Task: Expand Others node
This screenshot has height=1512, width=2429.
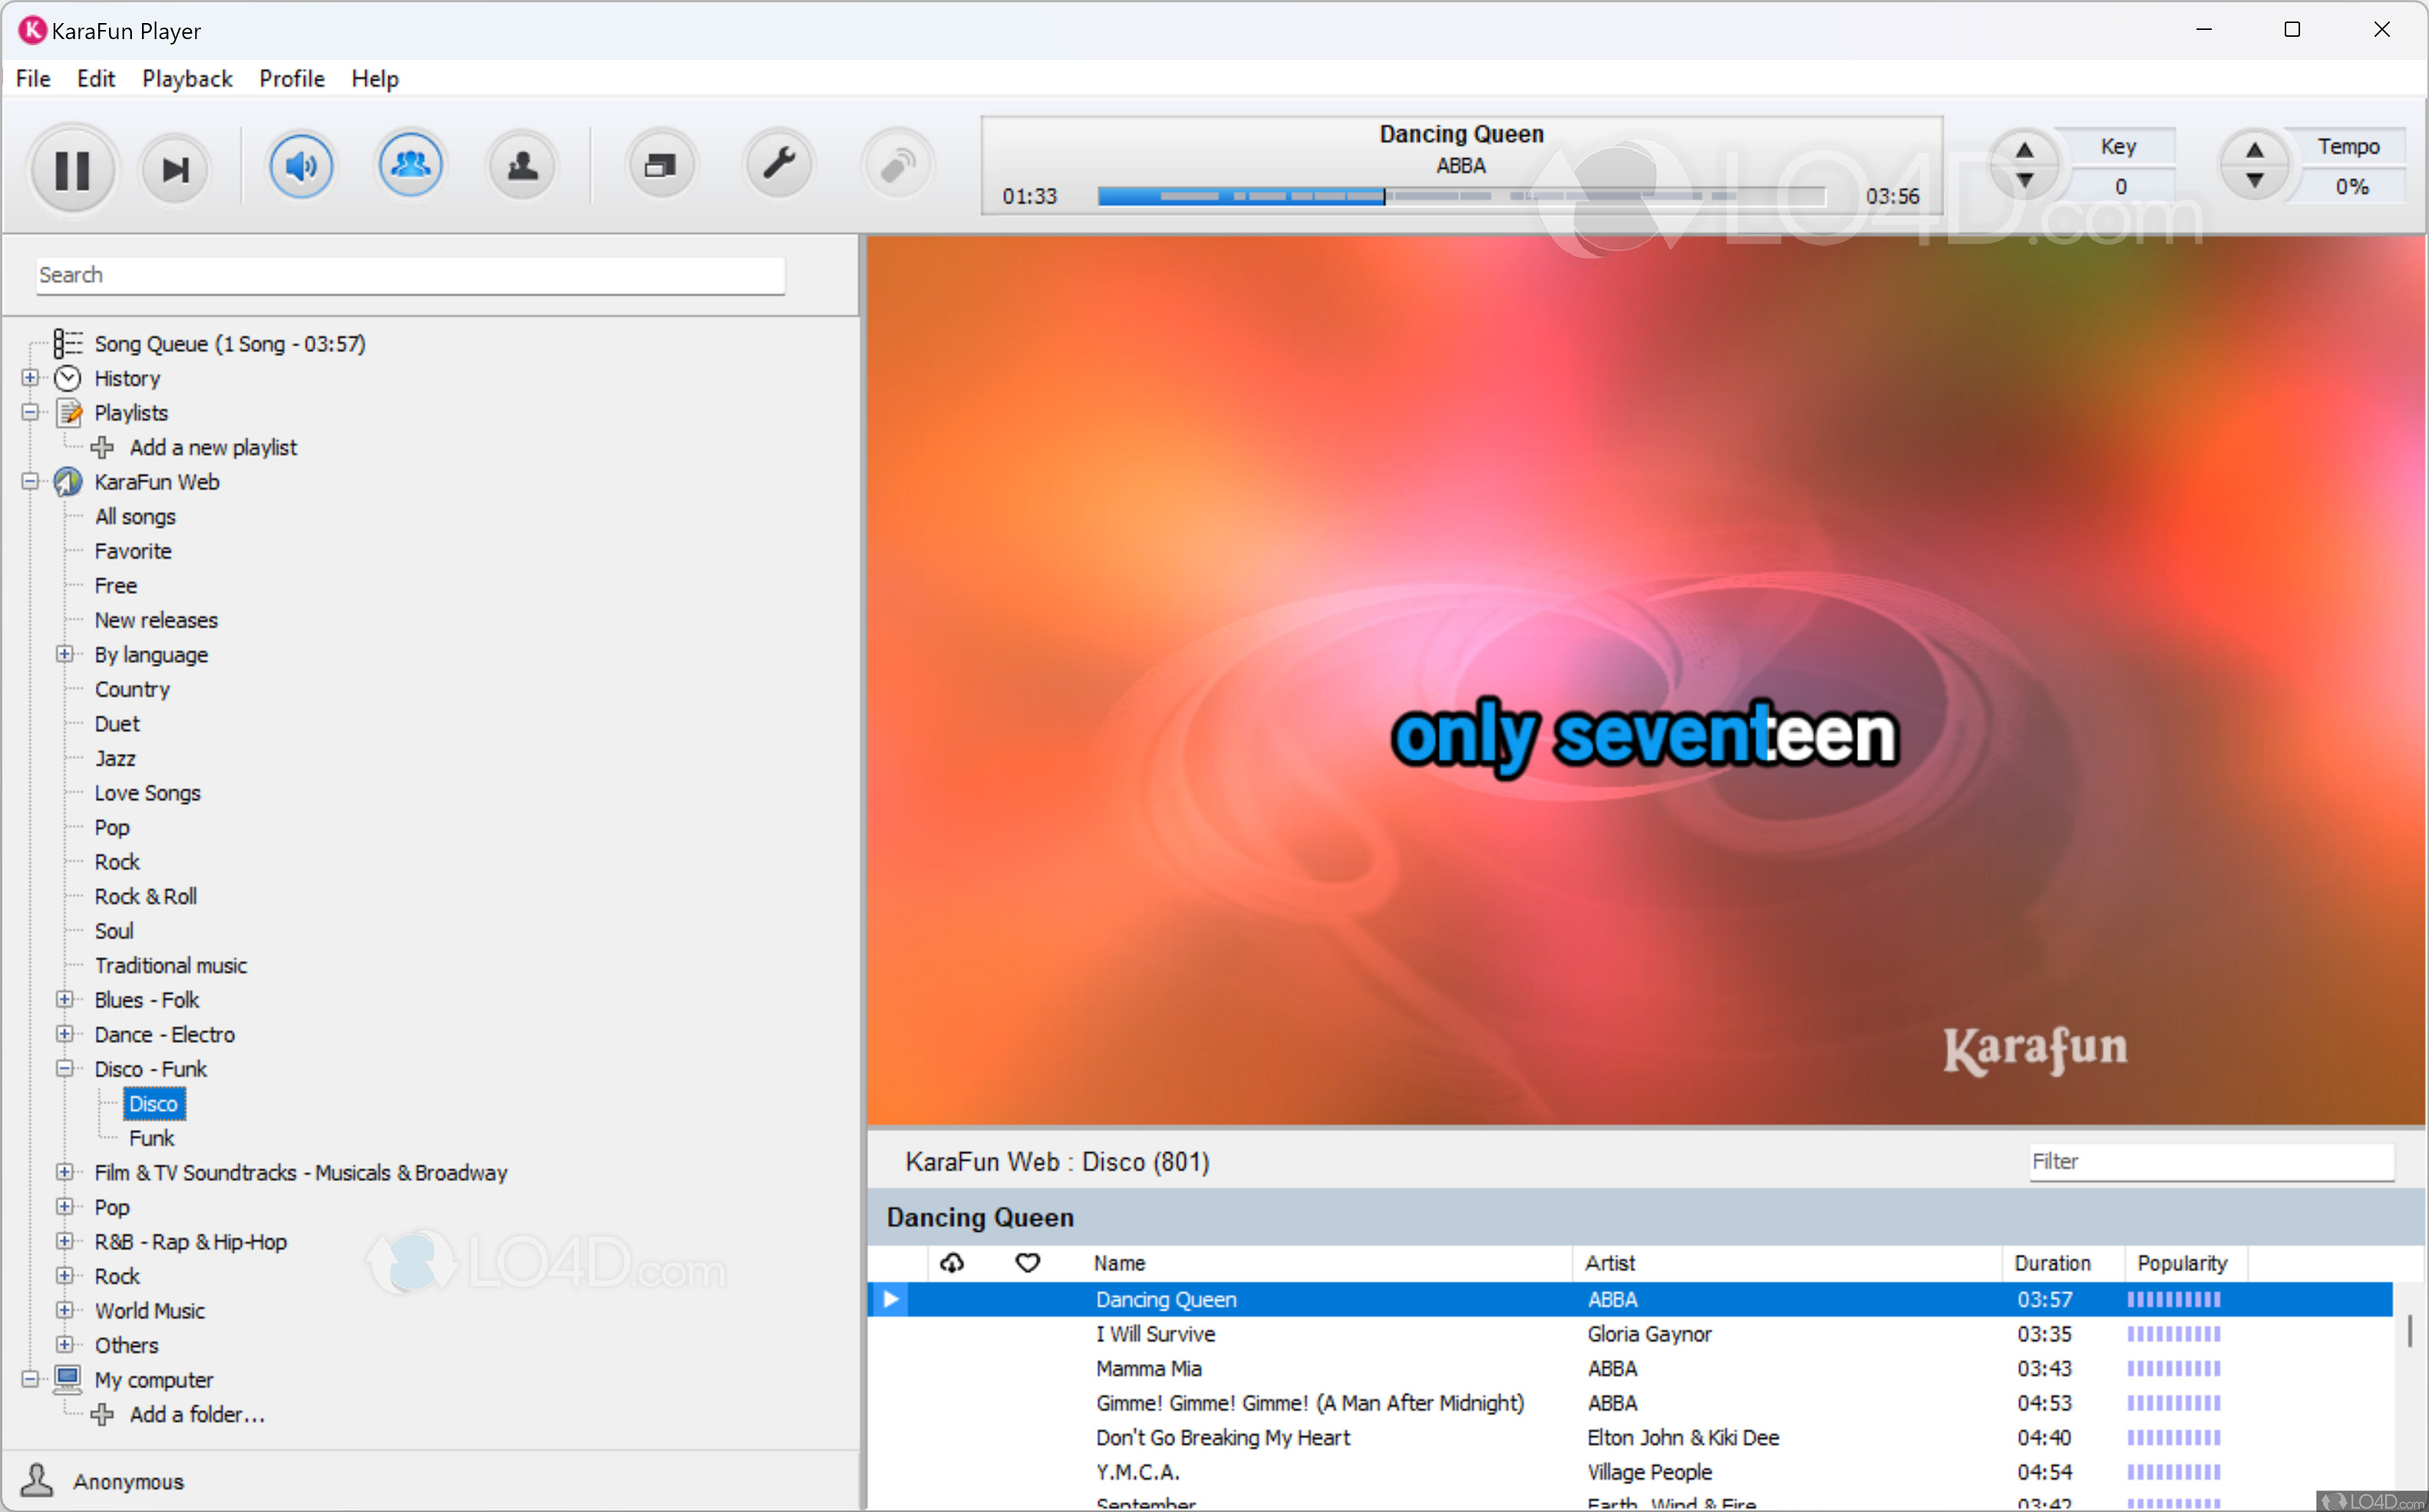Action: click(x=65, y=1345)
